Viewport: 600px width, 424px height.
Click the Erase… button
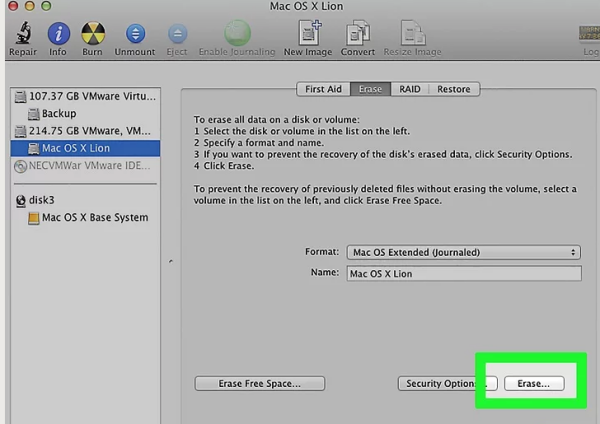point(534,383)
